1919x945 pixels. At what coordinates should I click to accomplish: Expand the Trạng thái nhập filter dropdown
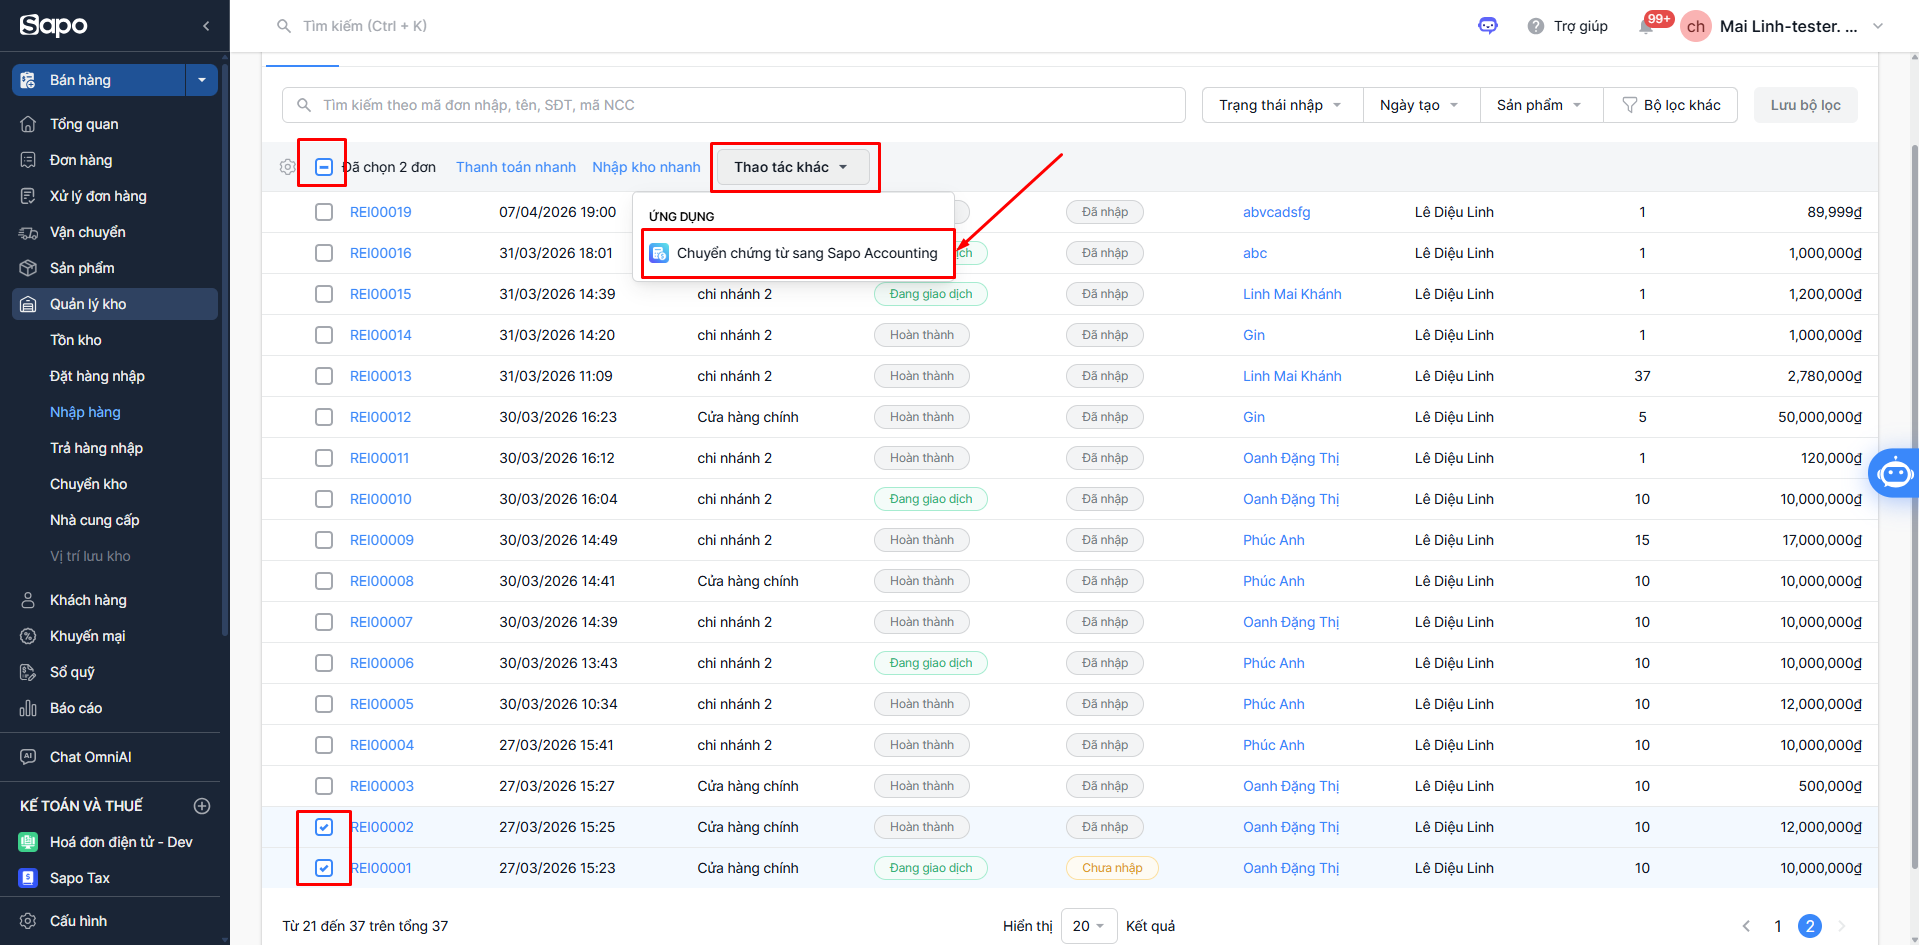tap(1281, 105)
